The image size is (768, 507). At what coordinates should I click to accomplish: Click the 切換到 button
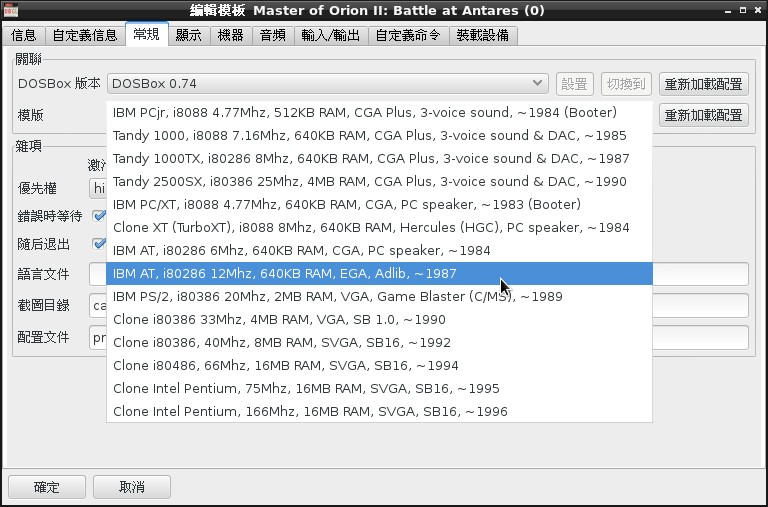(x=626, y=84)
